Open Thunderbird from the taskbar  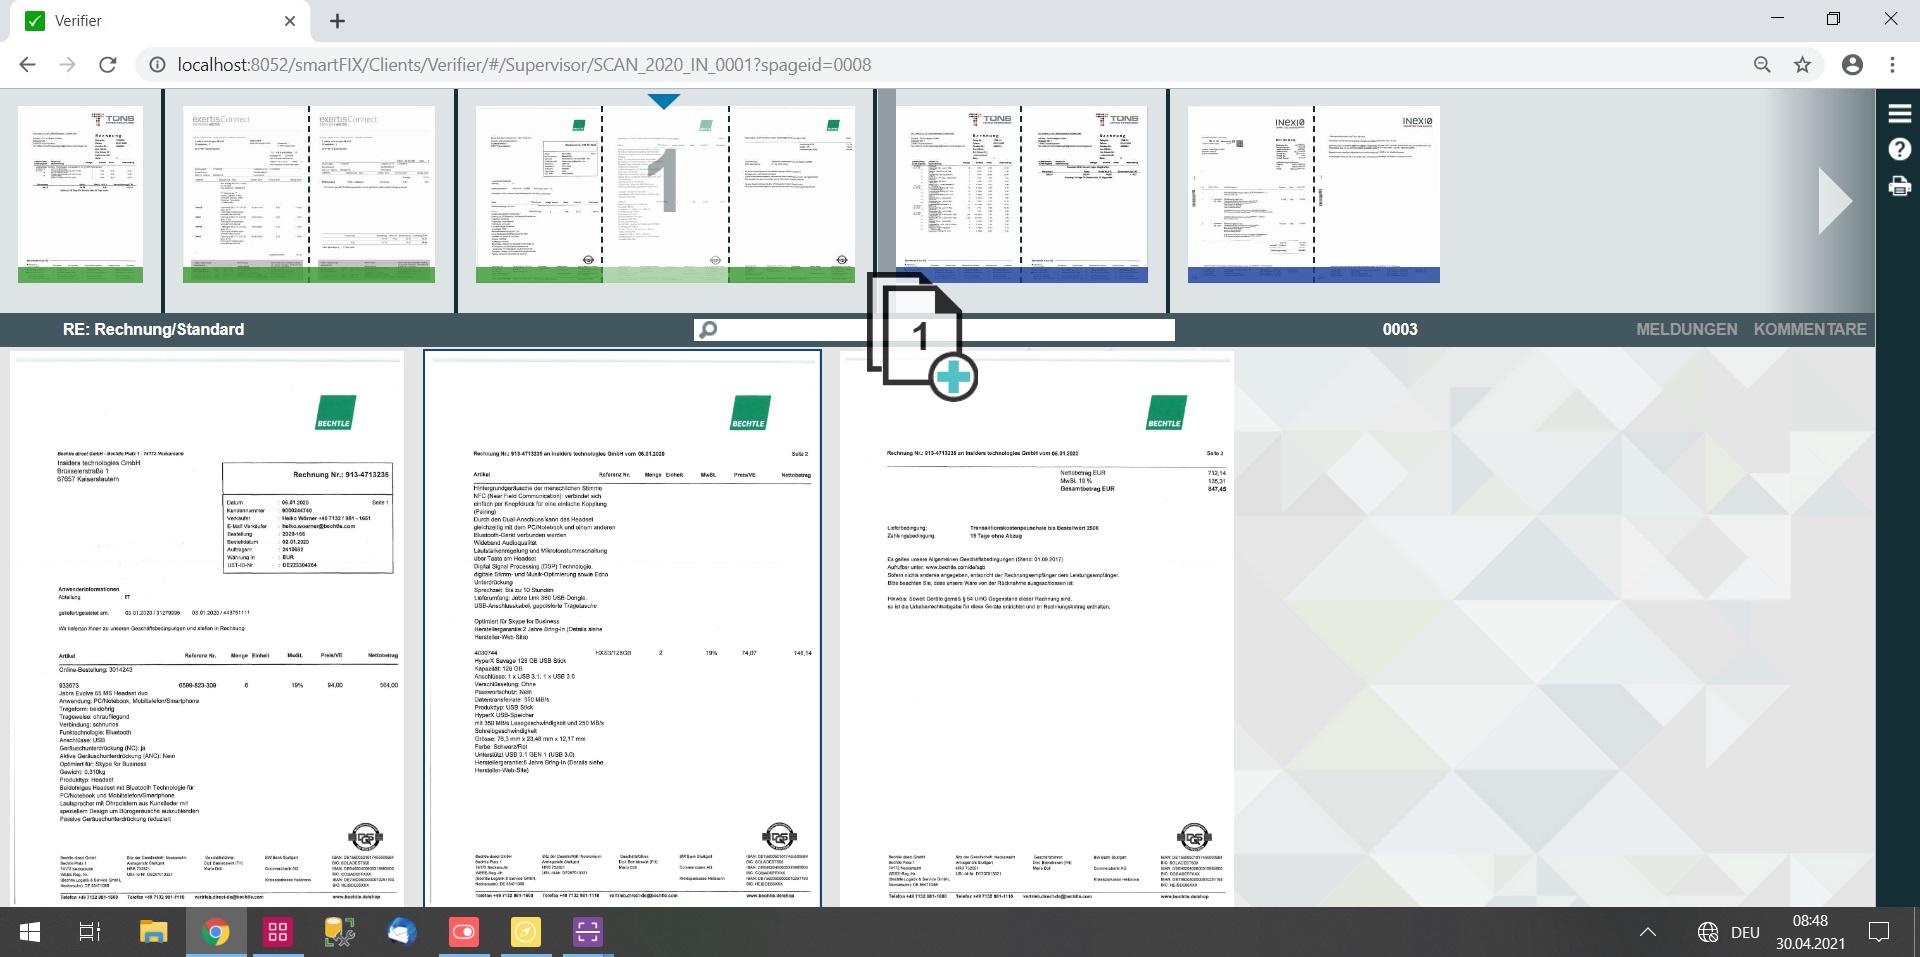click(x=402, y=932)
